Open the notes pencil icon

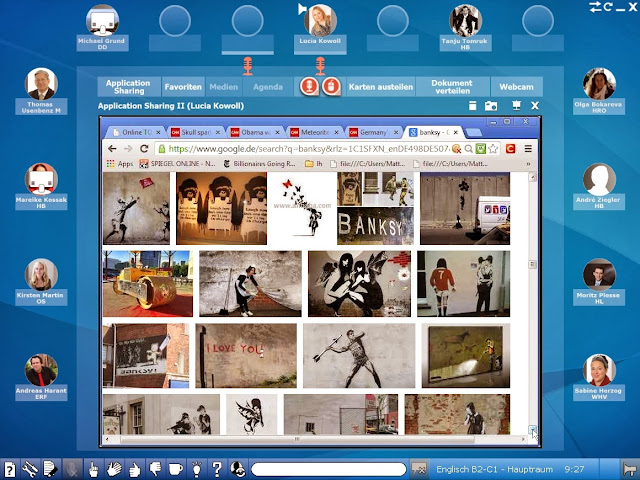(x=50, y=469)
